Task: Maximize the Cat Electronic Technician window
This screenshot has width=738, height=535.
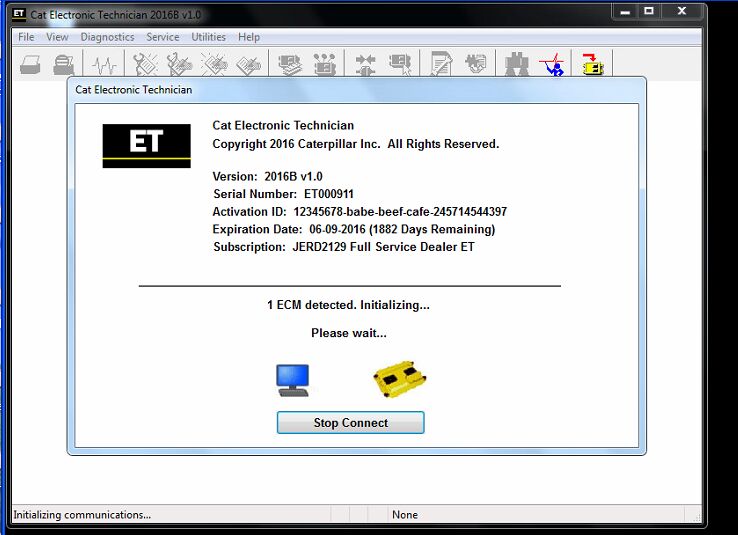Action: point(649,12)
